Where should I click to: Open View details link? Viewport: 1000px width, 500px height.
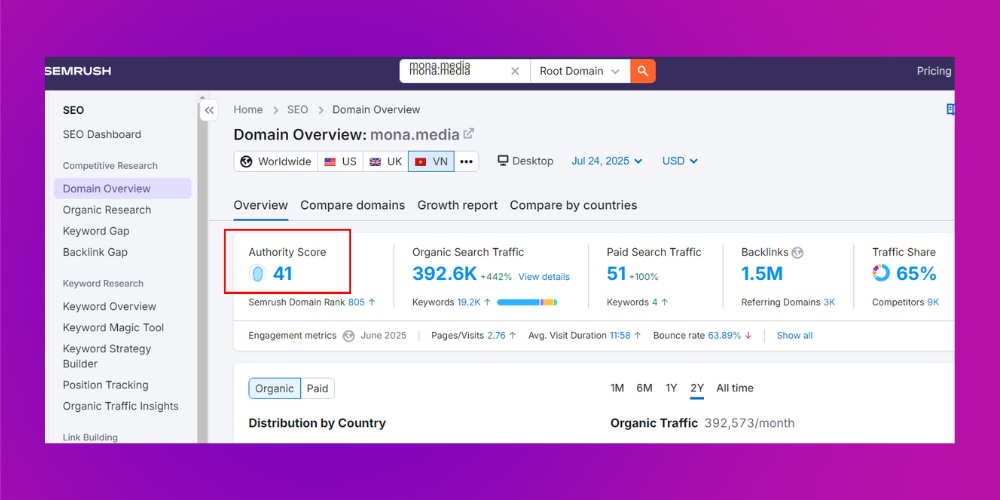click(544, 277)
